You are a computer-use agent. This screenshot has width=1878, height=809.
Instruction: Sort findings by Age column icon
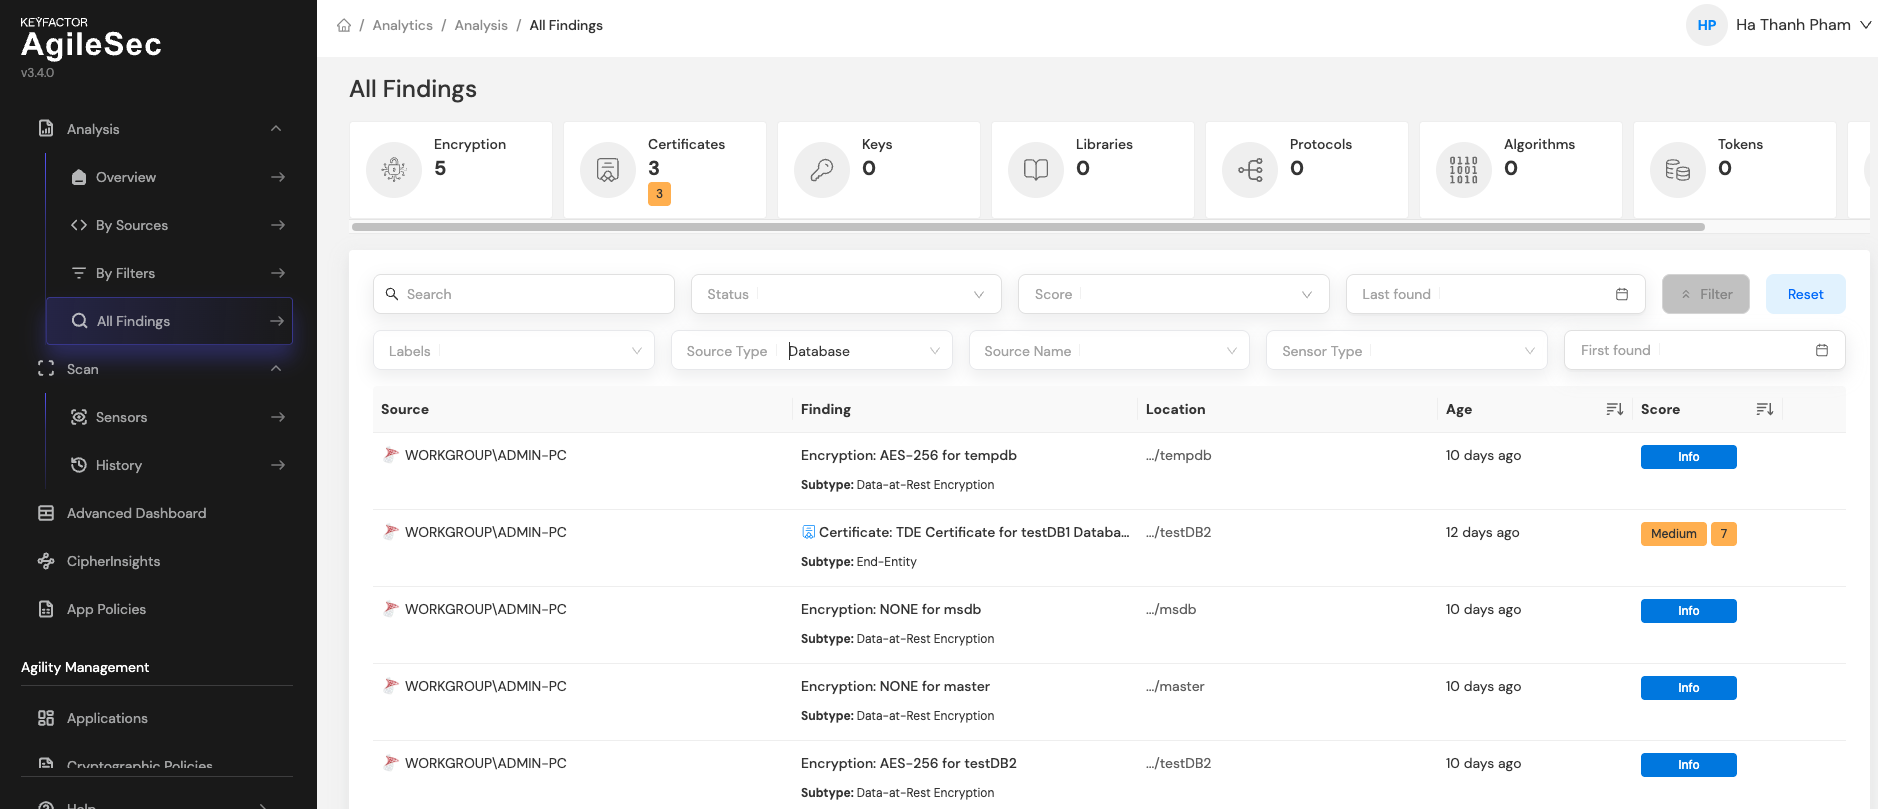point(1614,409)
